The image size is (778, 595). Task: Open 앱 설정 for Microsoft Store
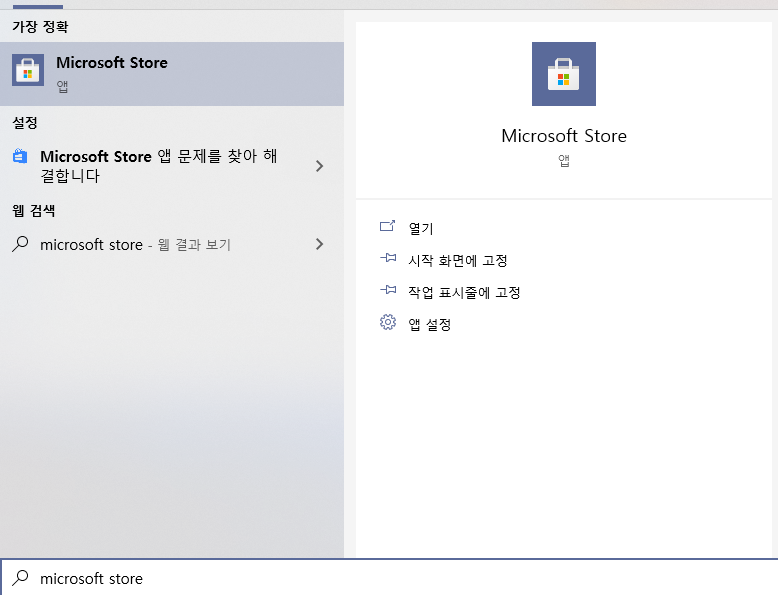coord(430,325)
